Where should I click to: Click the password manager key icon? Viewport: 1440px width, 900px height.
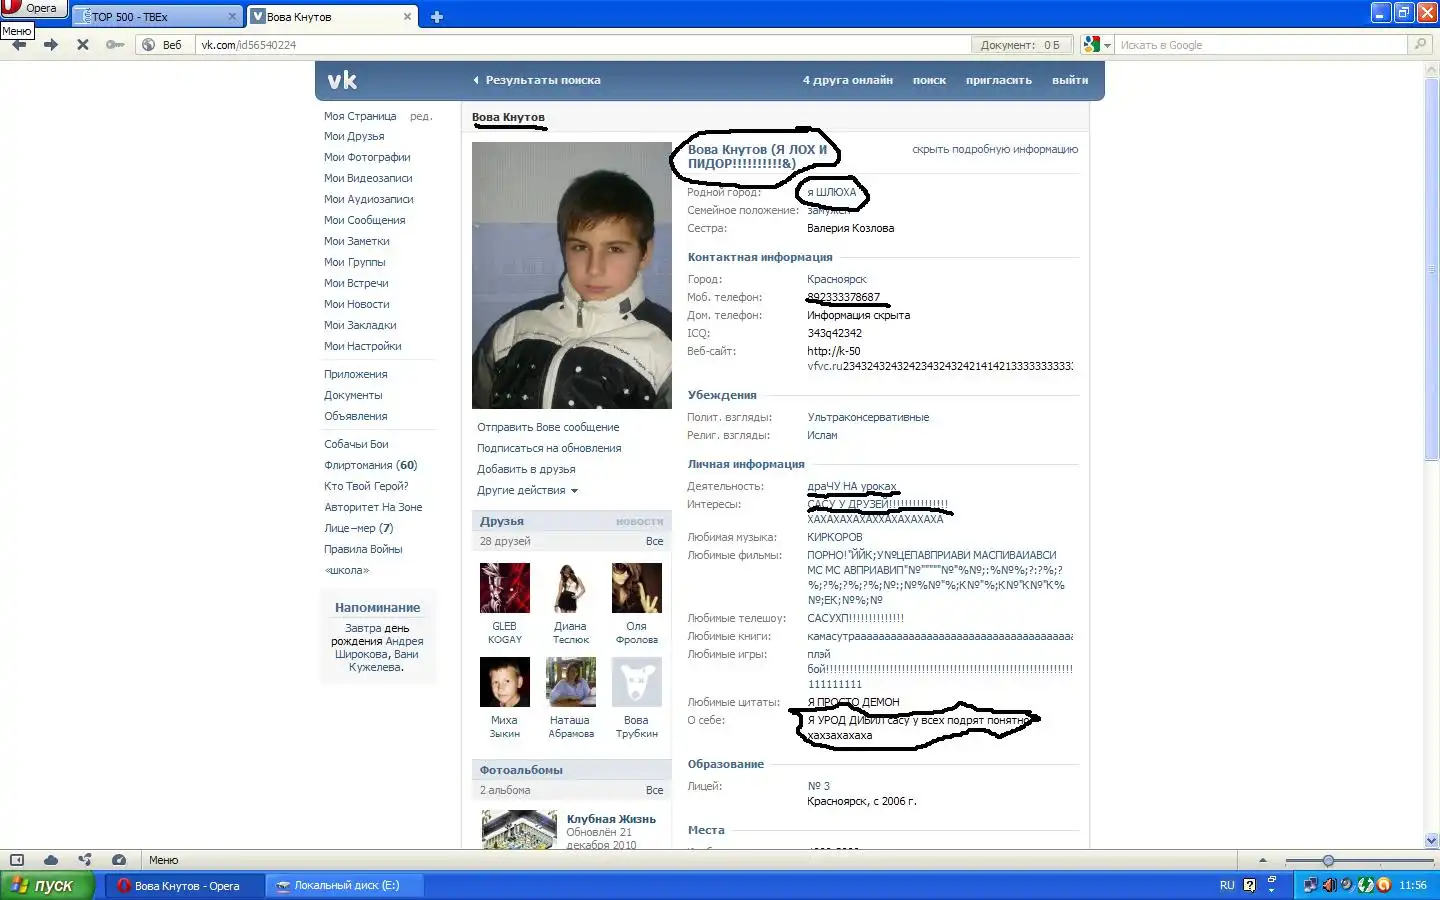tap(115, 45)
